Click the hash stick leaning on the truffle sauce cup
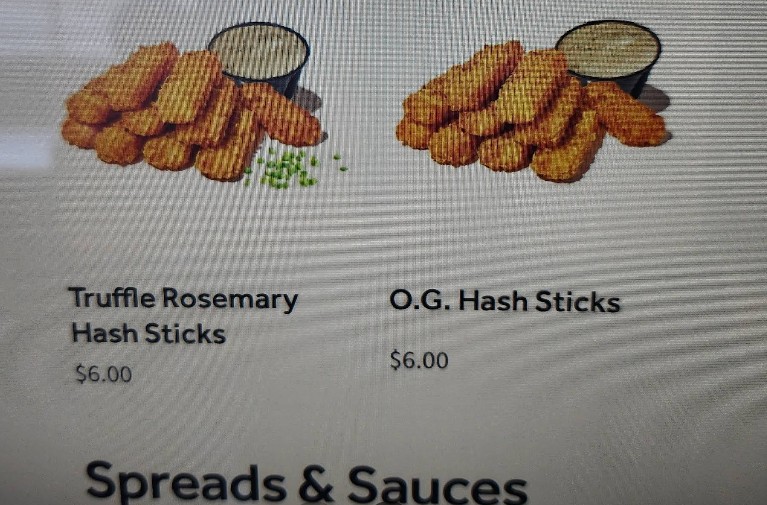The width and height of the screenshot is (767, 505). (282, 115)
